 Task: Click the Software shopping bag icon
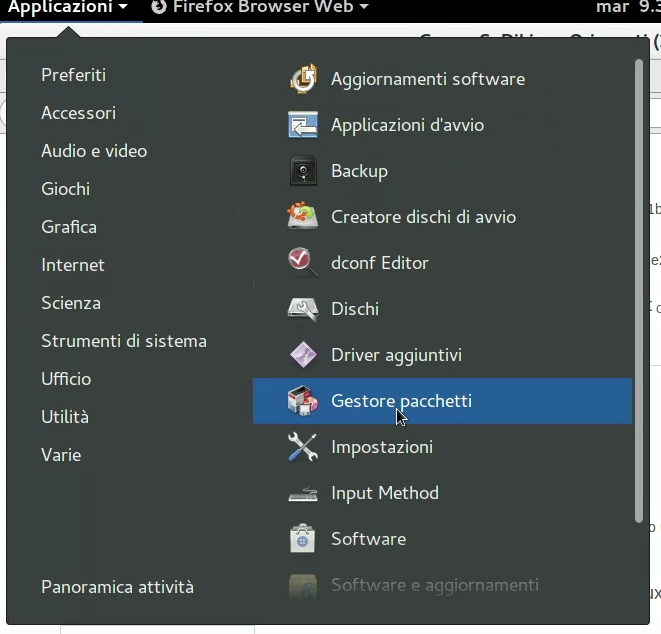pos(303,539)
